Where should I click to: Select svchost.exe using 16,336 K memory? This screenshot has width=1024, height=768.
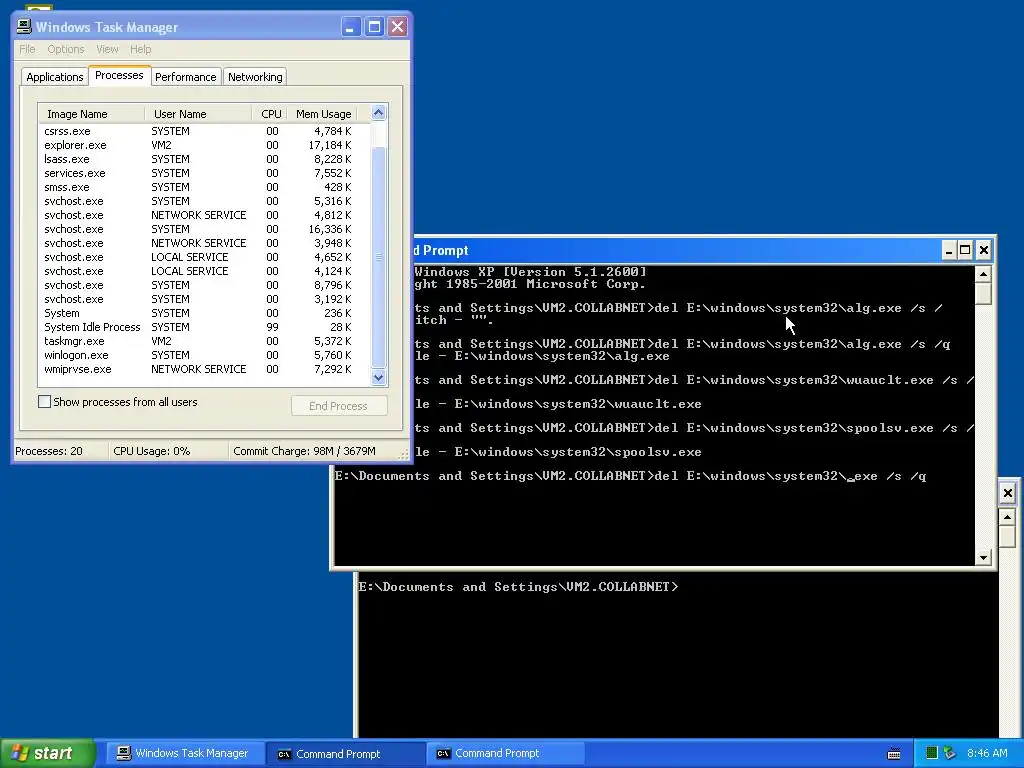coord(198,229)
